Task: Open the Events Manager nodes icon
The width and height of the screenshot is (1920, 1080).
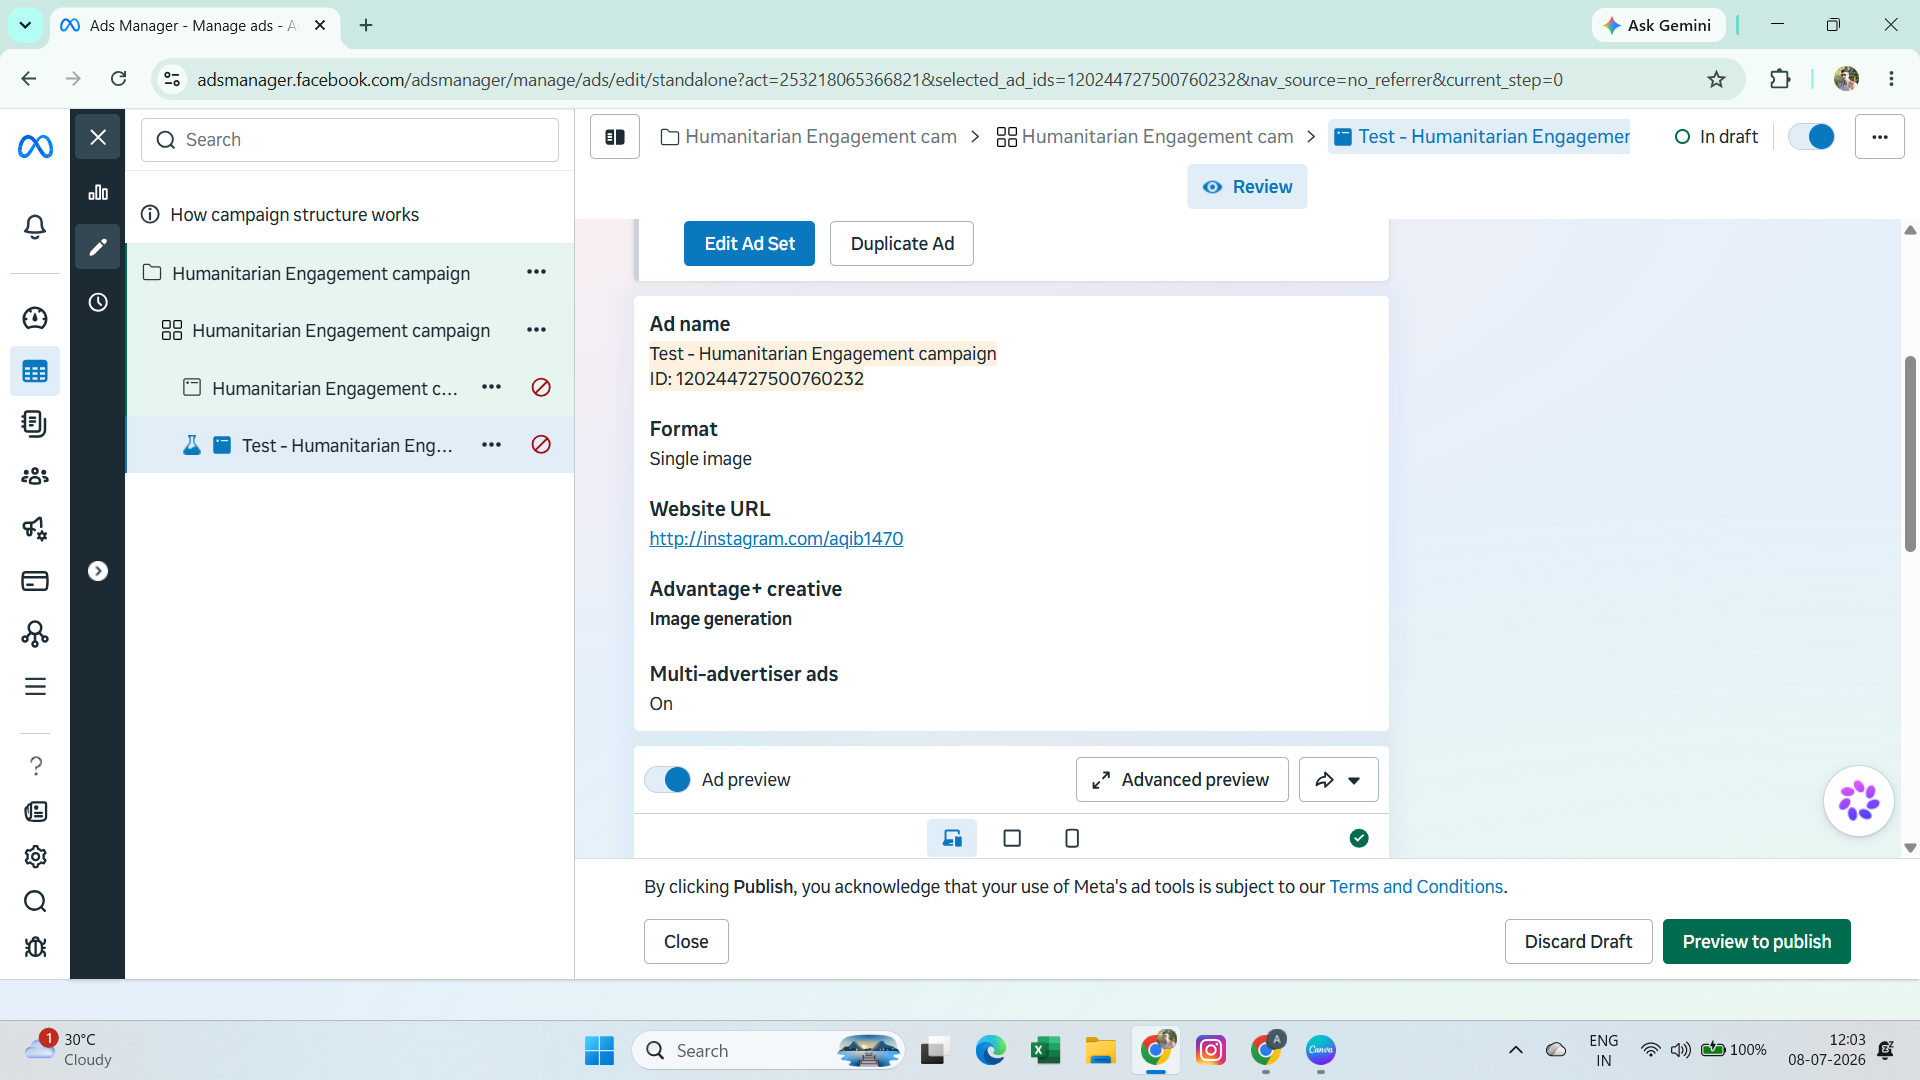Action: [x=35, y=634]
